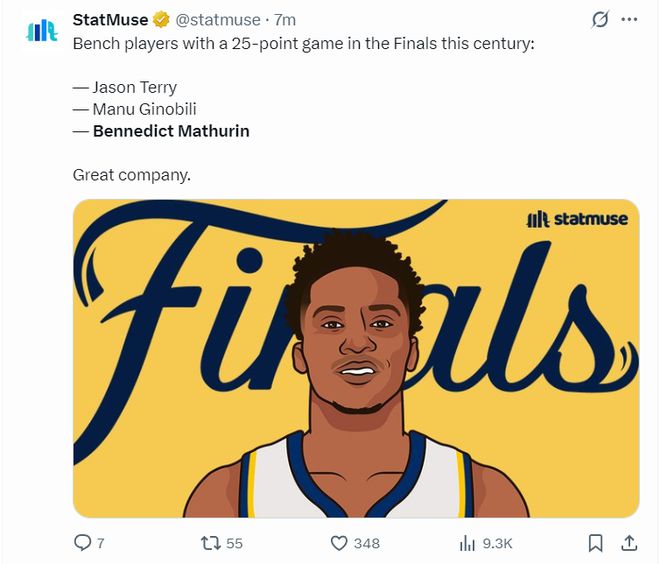Click the "Great company." tweet text
660x564 pixels.
pos(131,175)
